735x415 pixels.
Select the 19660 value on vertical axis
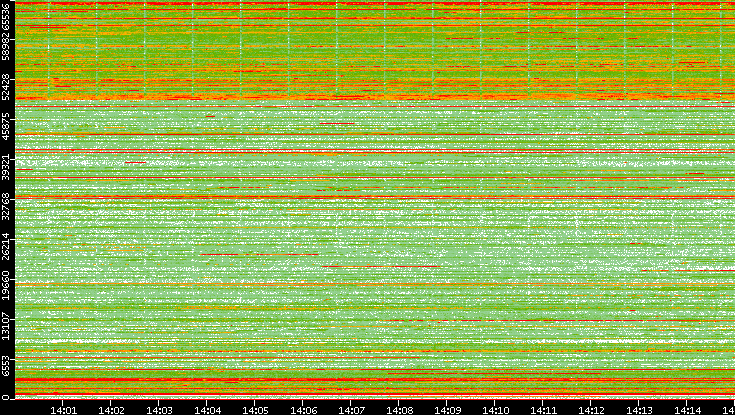6,285
